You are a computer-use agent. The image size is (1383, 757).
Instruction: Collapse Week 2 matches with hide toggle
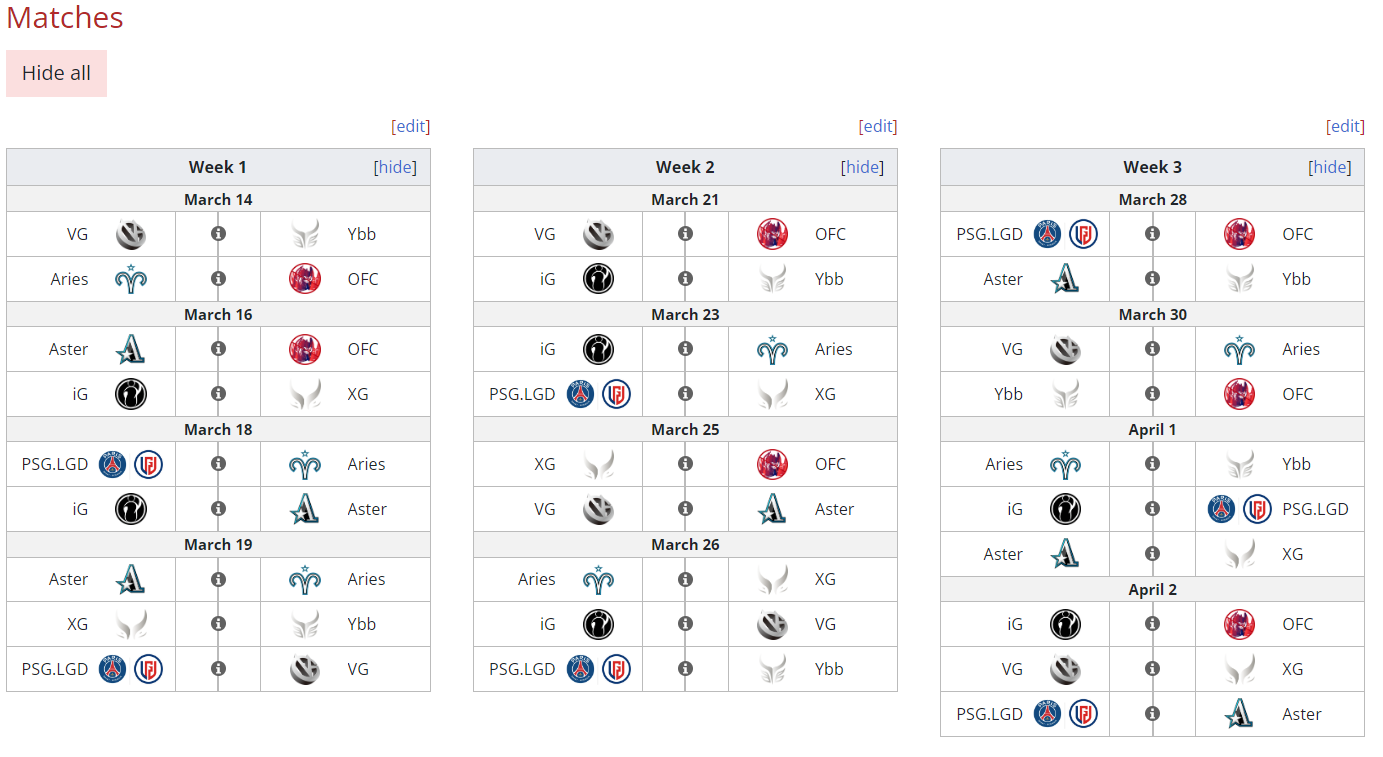[862, 167]
